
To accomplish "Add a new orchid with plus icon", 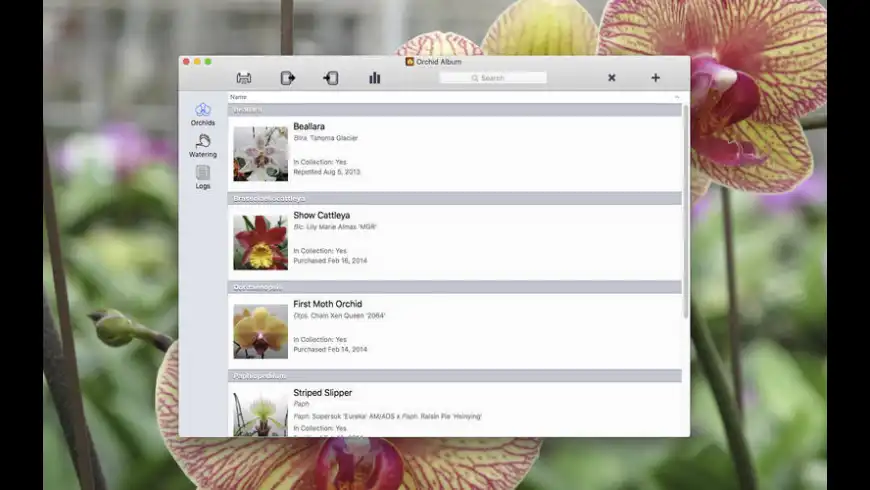I will tap(655, 78).
